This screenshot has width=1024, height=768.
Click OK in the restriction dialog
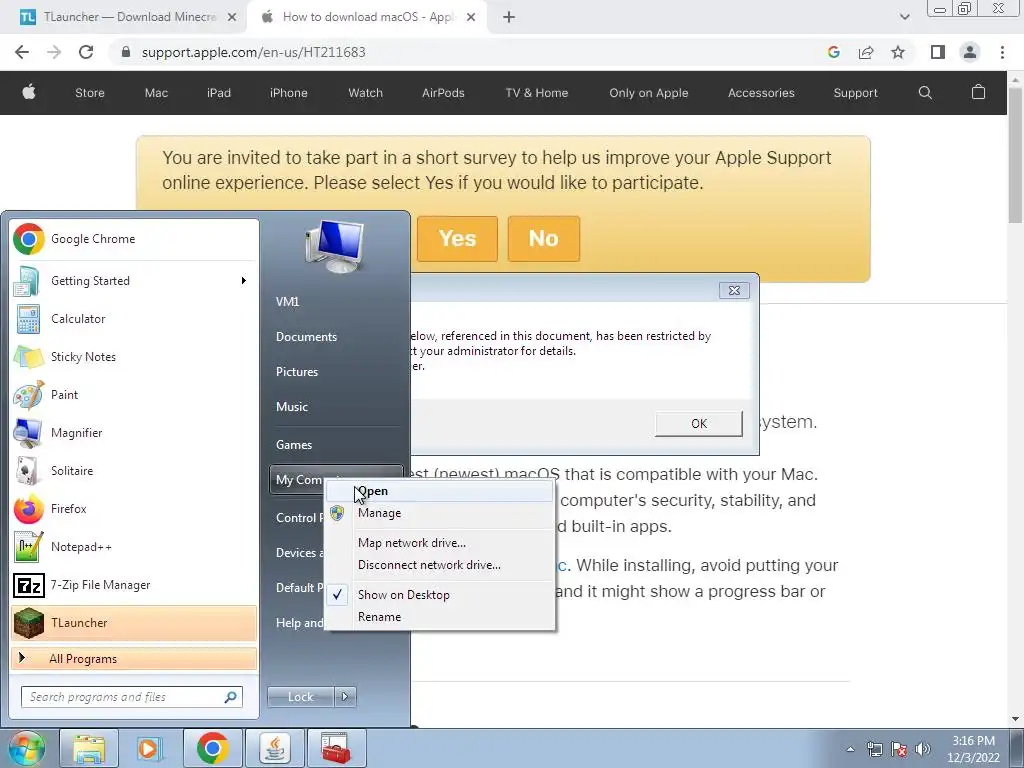pos(699,424)
